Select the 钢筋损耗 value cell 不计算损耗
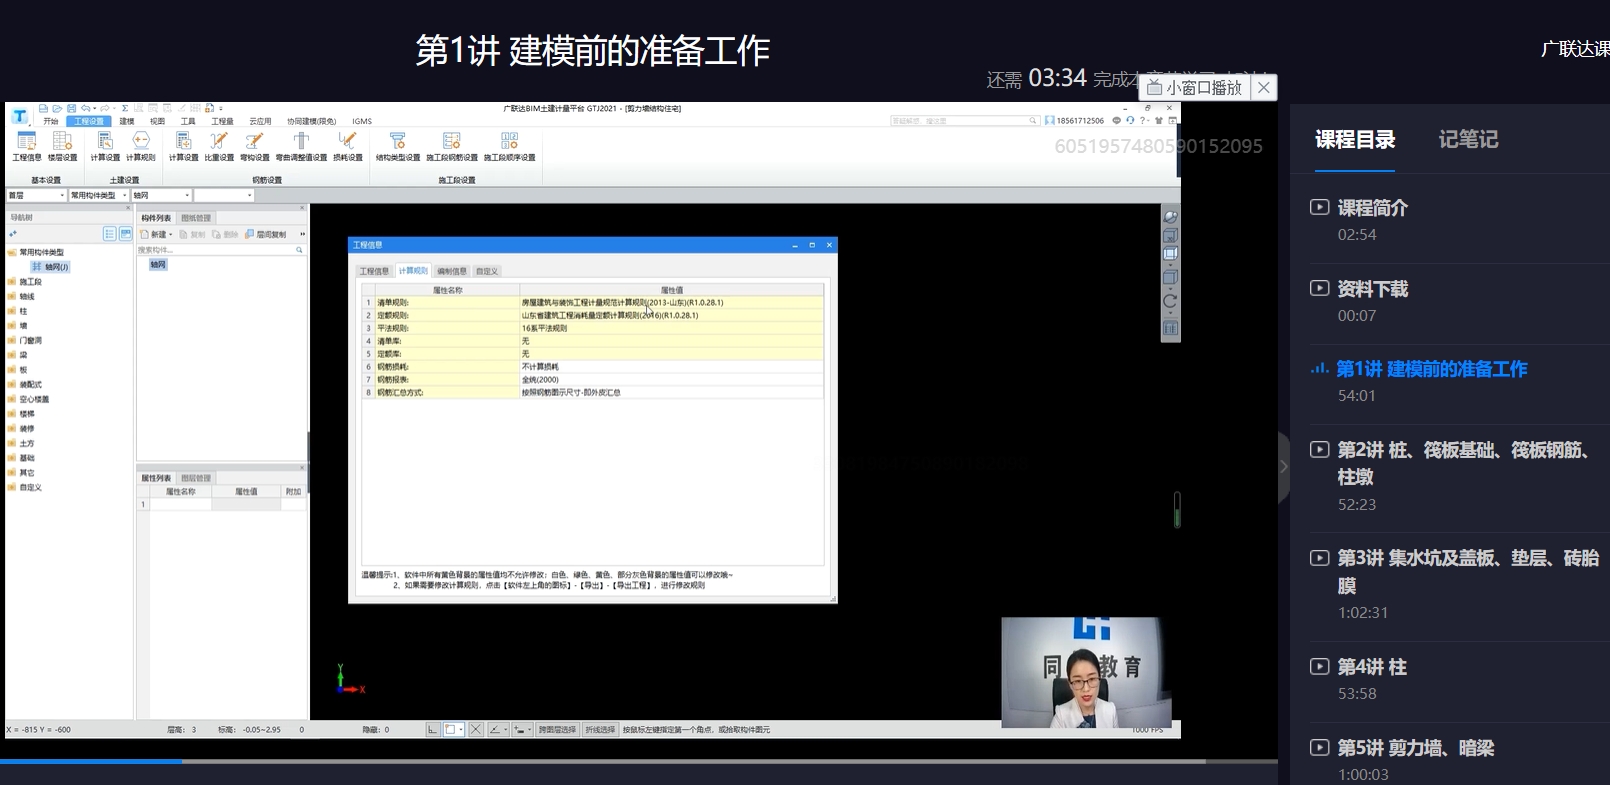 click(671, 367)
